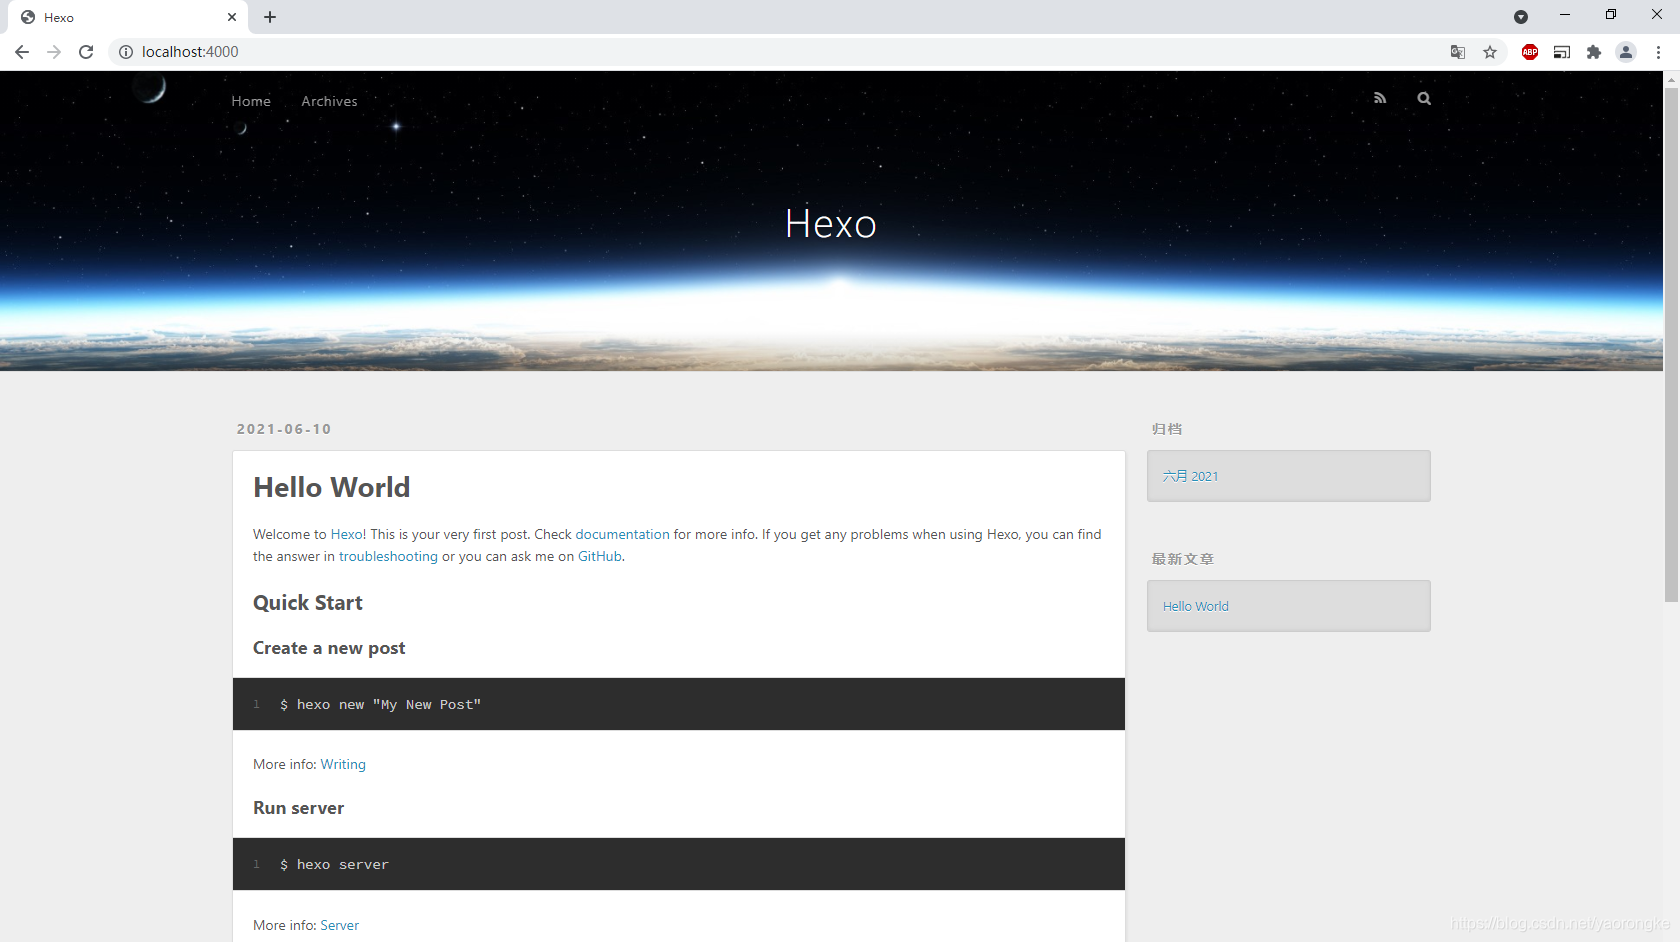This screenshot has width=1680, height=942.
Task: Switch to the Archives menu item
Action: [x=328, y=101]
